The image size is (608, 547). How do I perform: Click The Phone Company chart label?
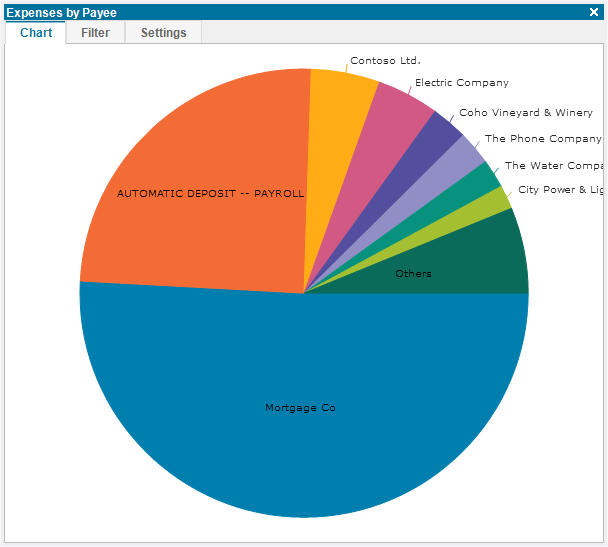click(x=543, y=138)
